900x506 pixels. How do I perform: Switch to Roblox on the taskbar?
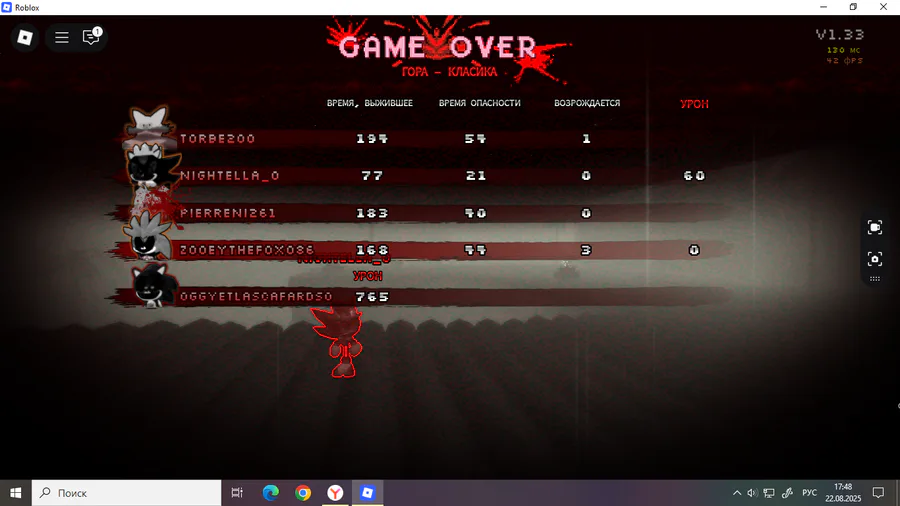tap(367, 493)
